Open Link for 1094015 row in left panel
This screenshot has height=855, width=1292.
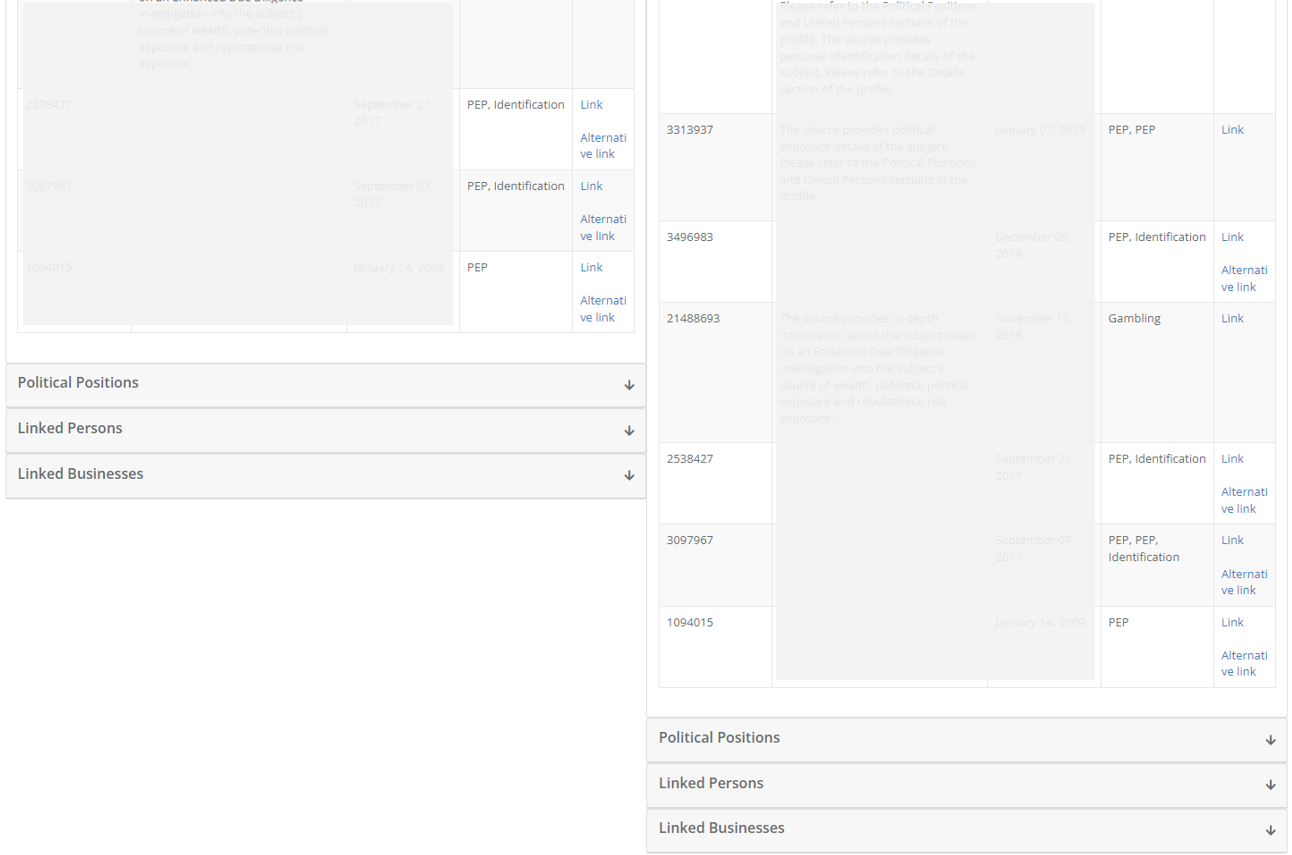click(x=591, y=267)
